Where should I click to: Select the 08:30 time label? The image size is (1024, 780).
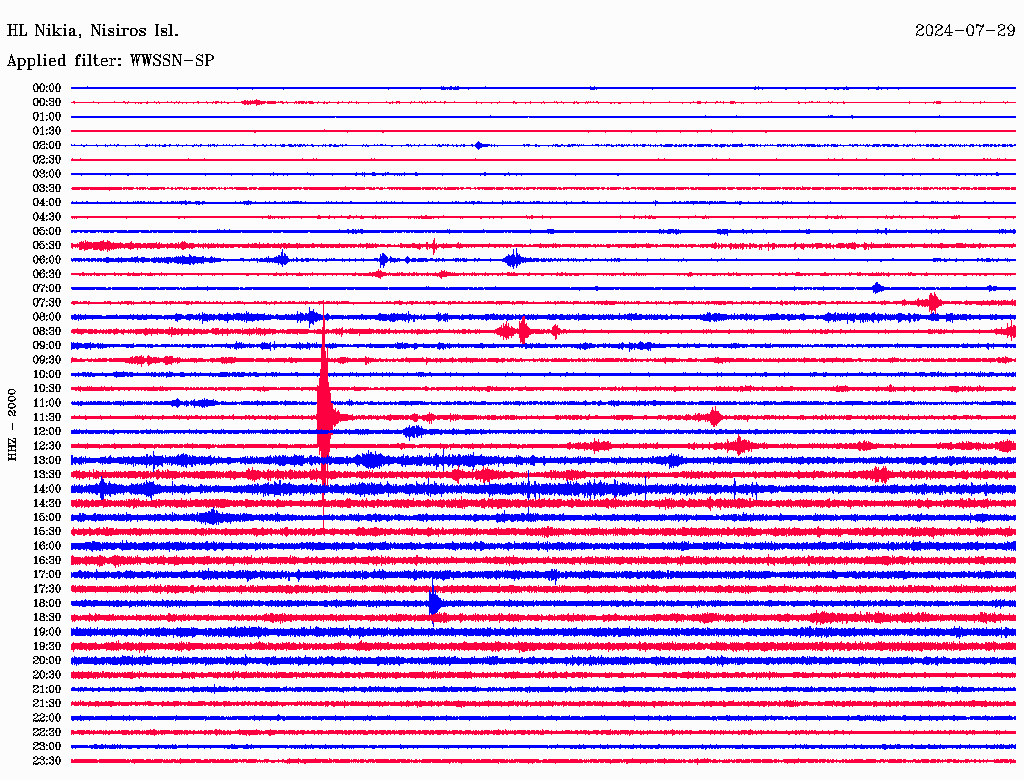pos(47,331)
